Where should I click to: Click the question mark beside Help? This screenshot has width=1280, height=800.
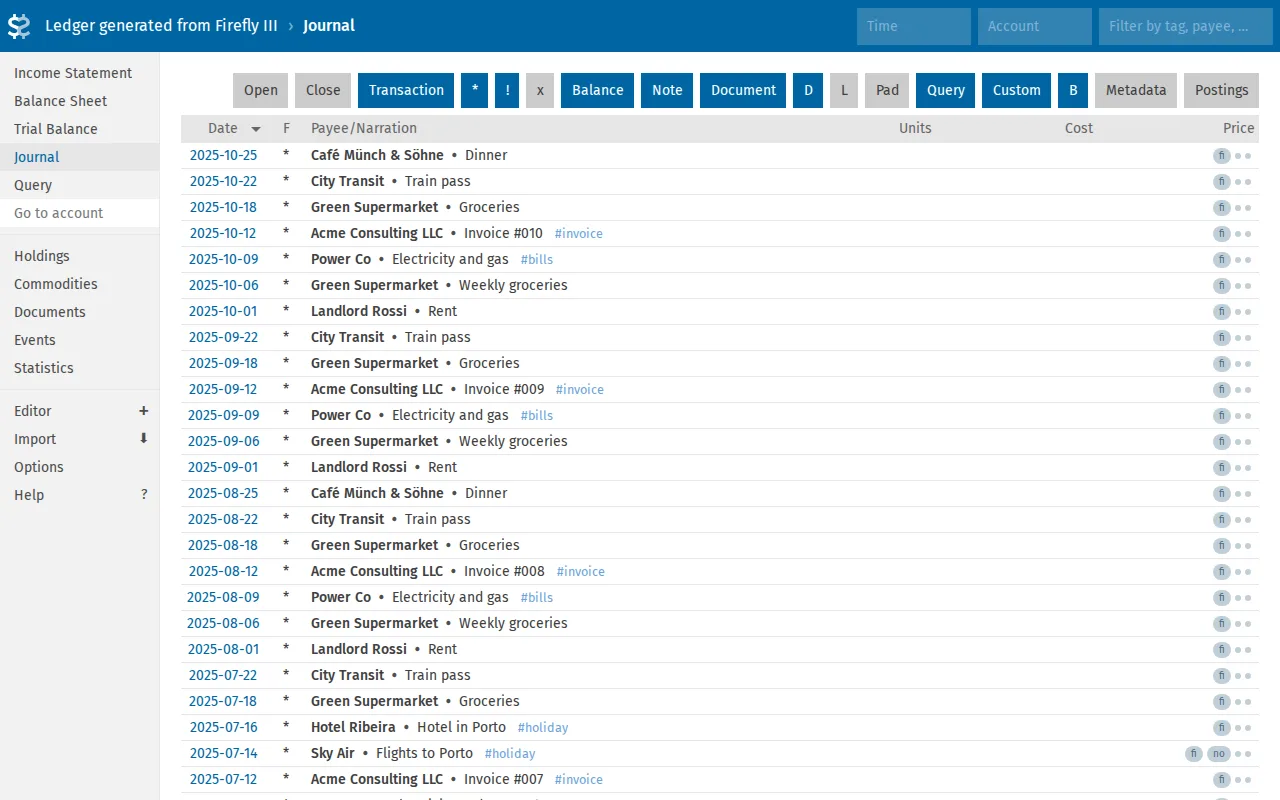(144, 495)
